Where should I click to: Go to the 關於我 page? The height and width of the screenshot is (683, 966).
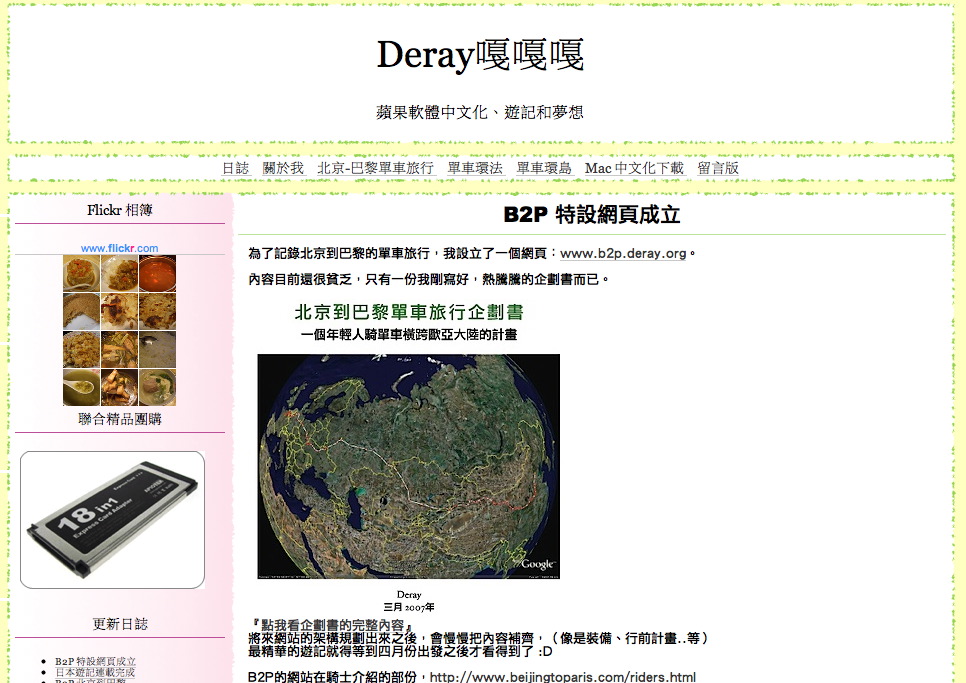[283, 168]
